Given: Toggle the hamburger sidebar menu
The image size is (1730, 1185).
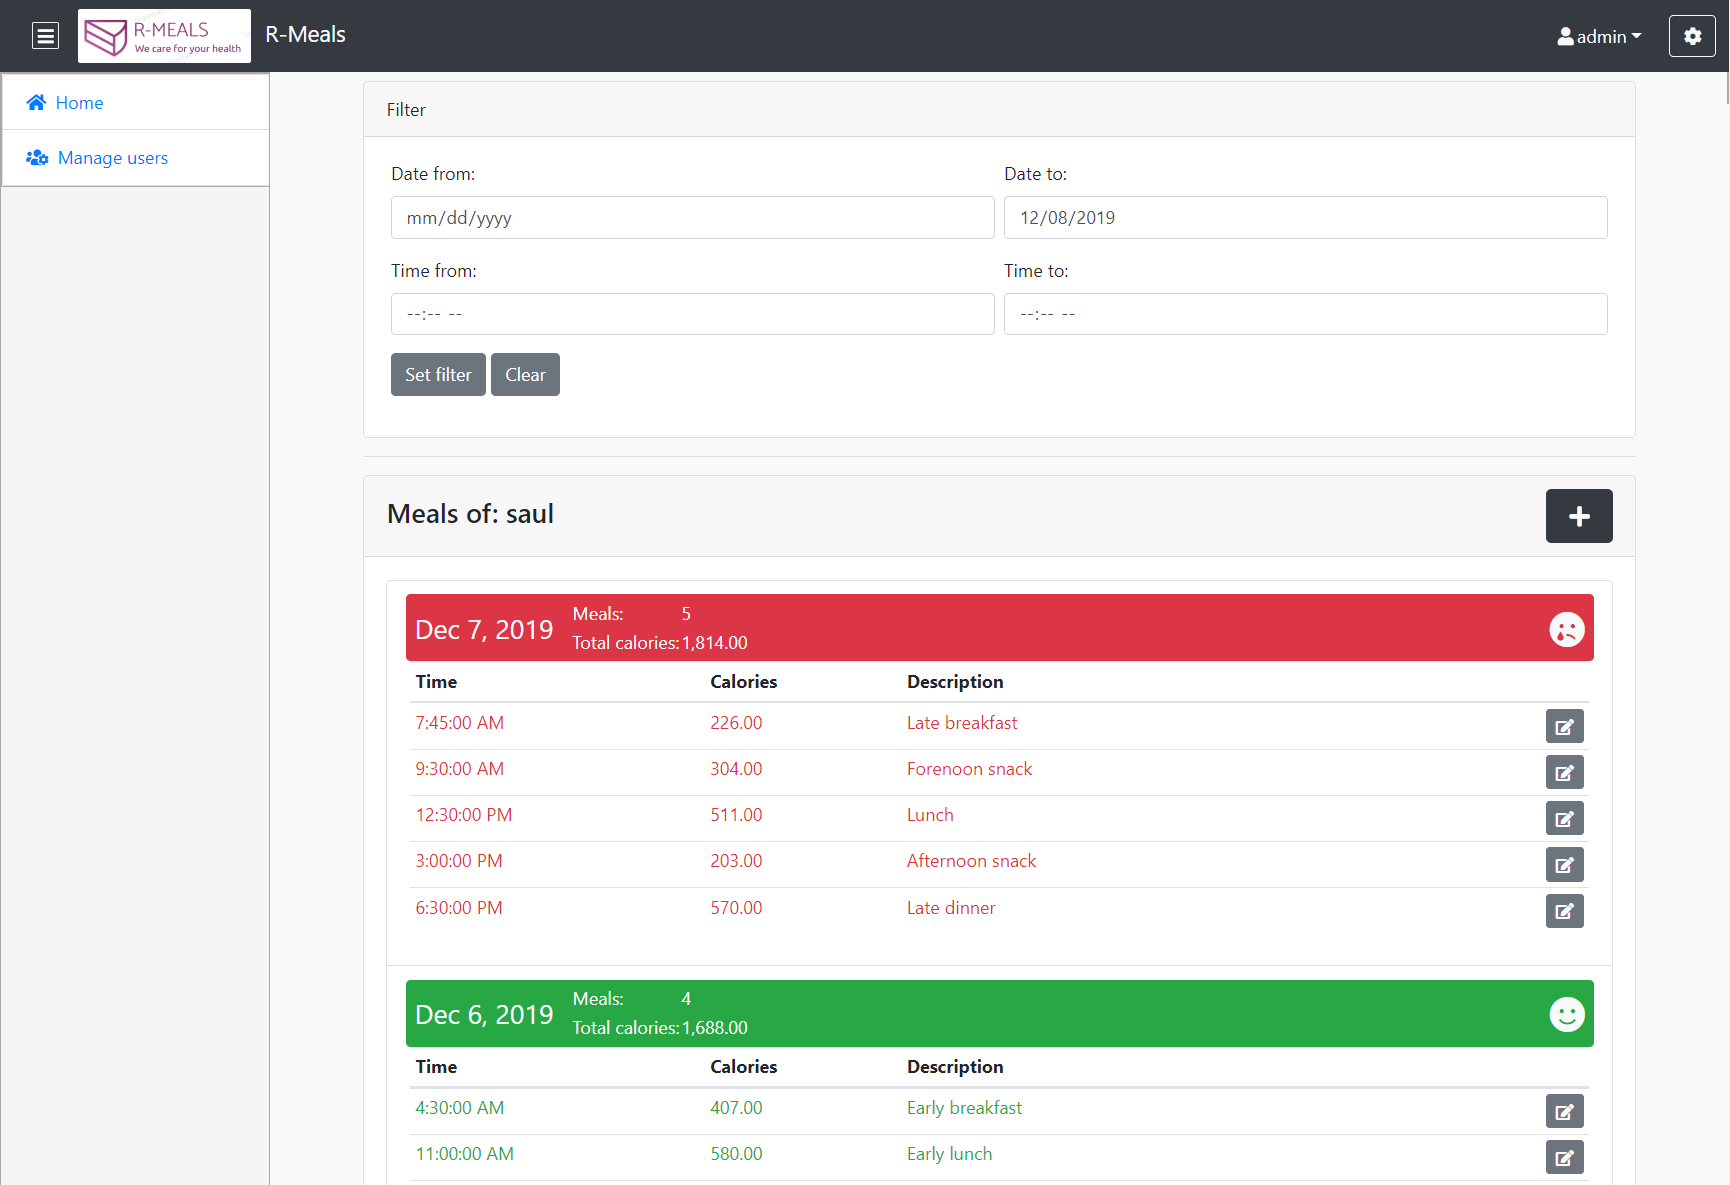Looking at the screenshot, I should (45, 36).
